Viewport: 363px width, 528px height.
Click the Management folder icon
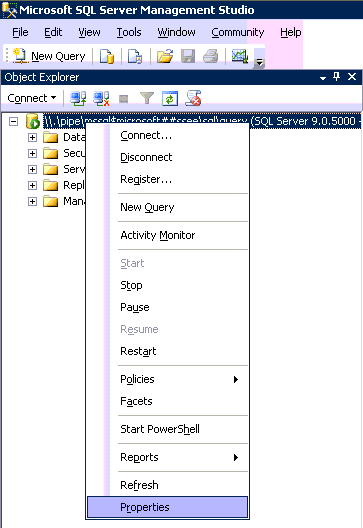coord(51,201)
